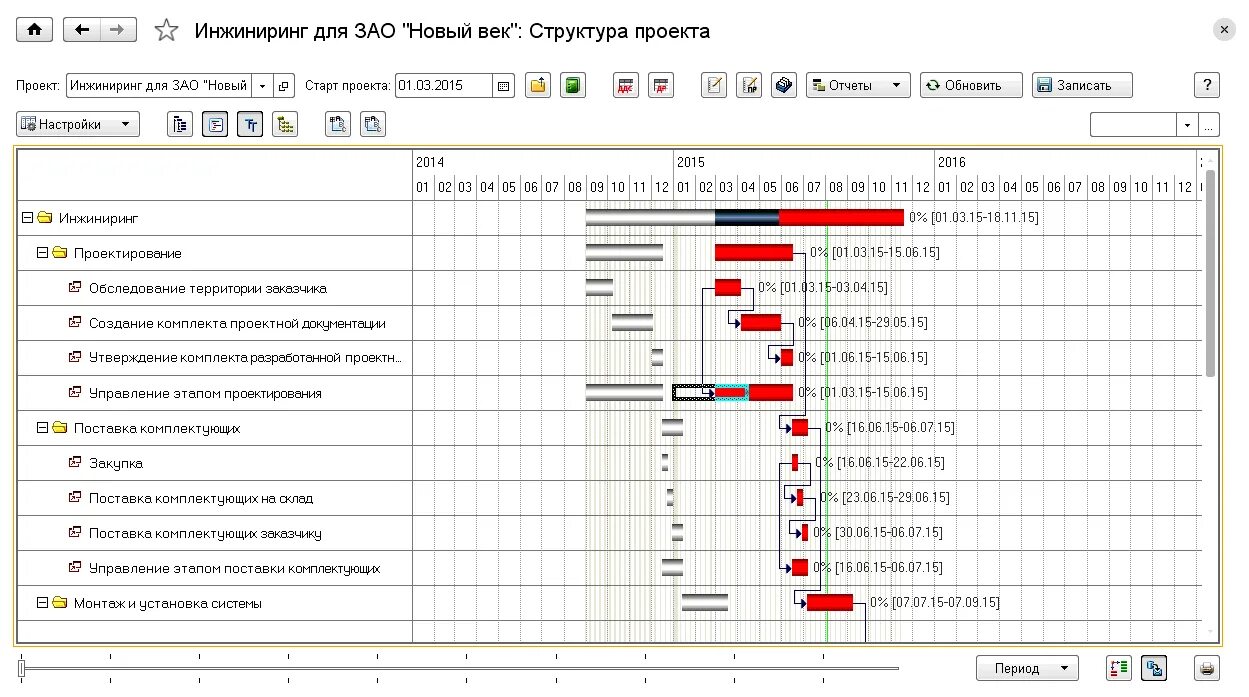
Task: Click the second copy-documents icon
Action: 373,125
